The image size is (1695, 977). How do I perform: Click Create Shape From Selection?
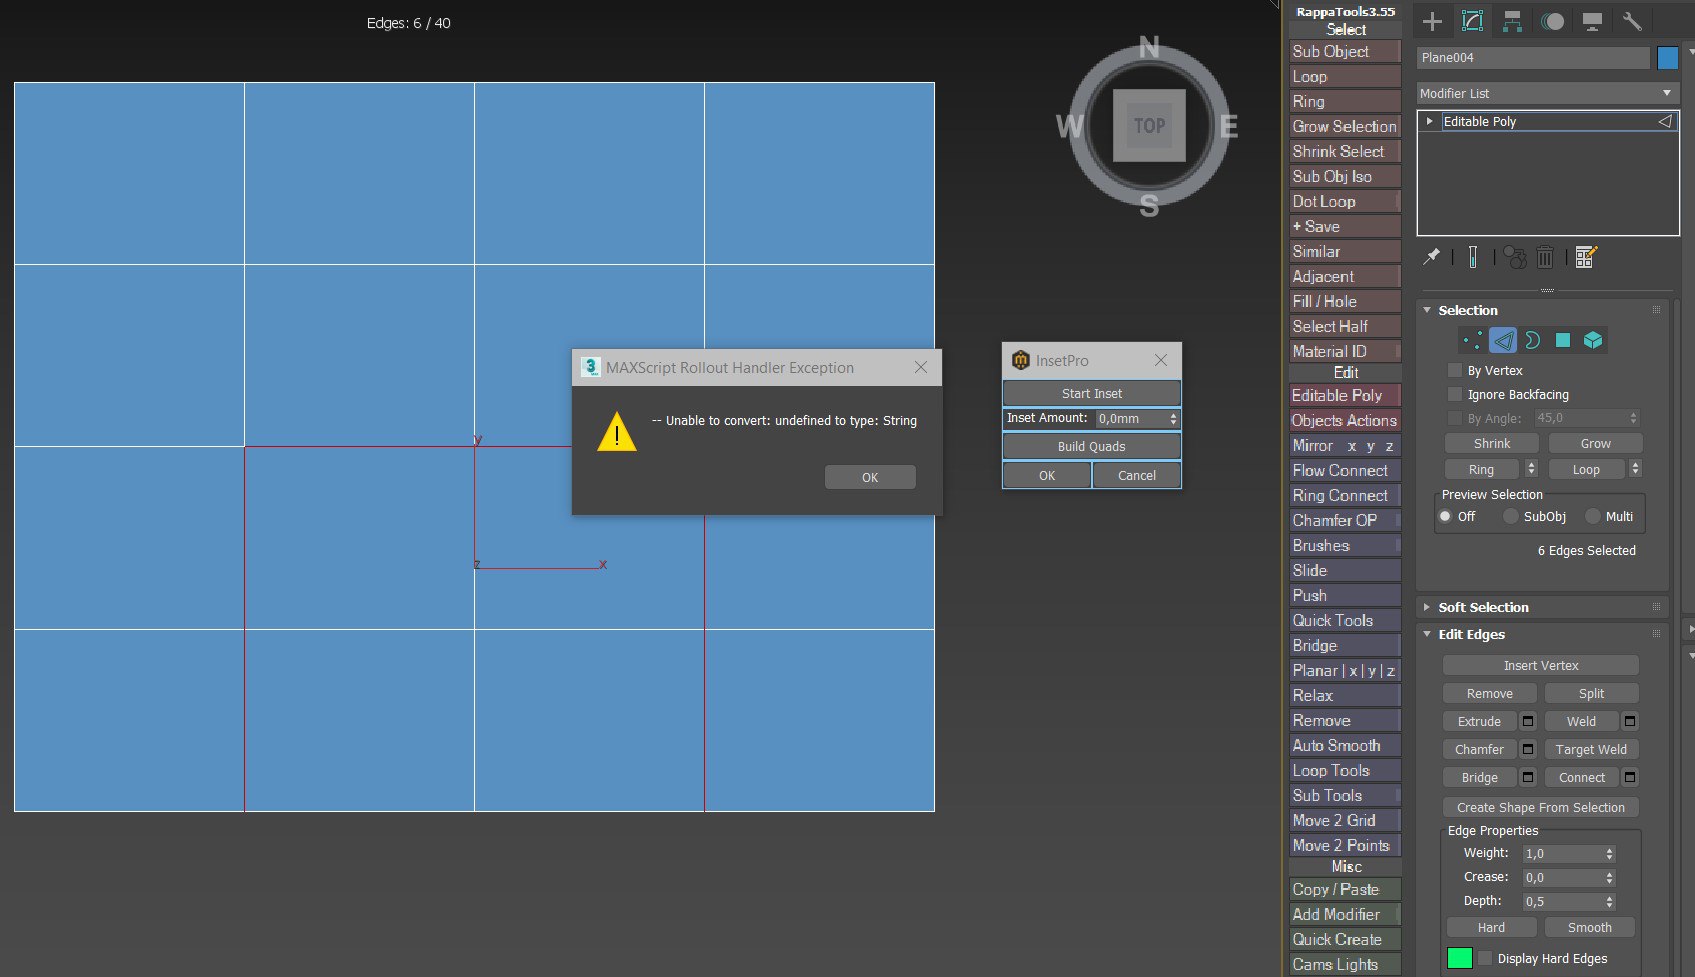(x=1540, y=807)
